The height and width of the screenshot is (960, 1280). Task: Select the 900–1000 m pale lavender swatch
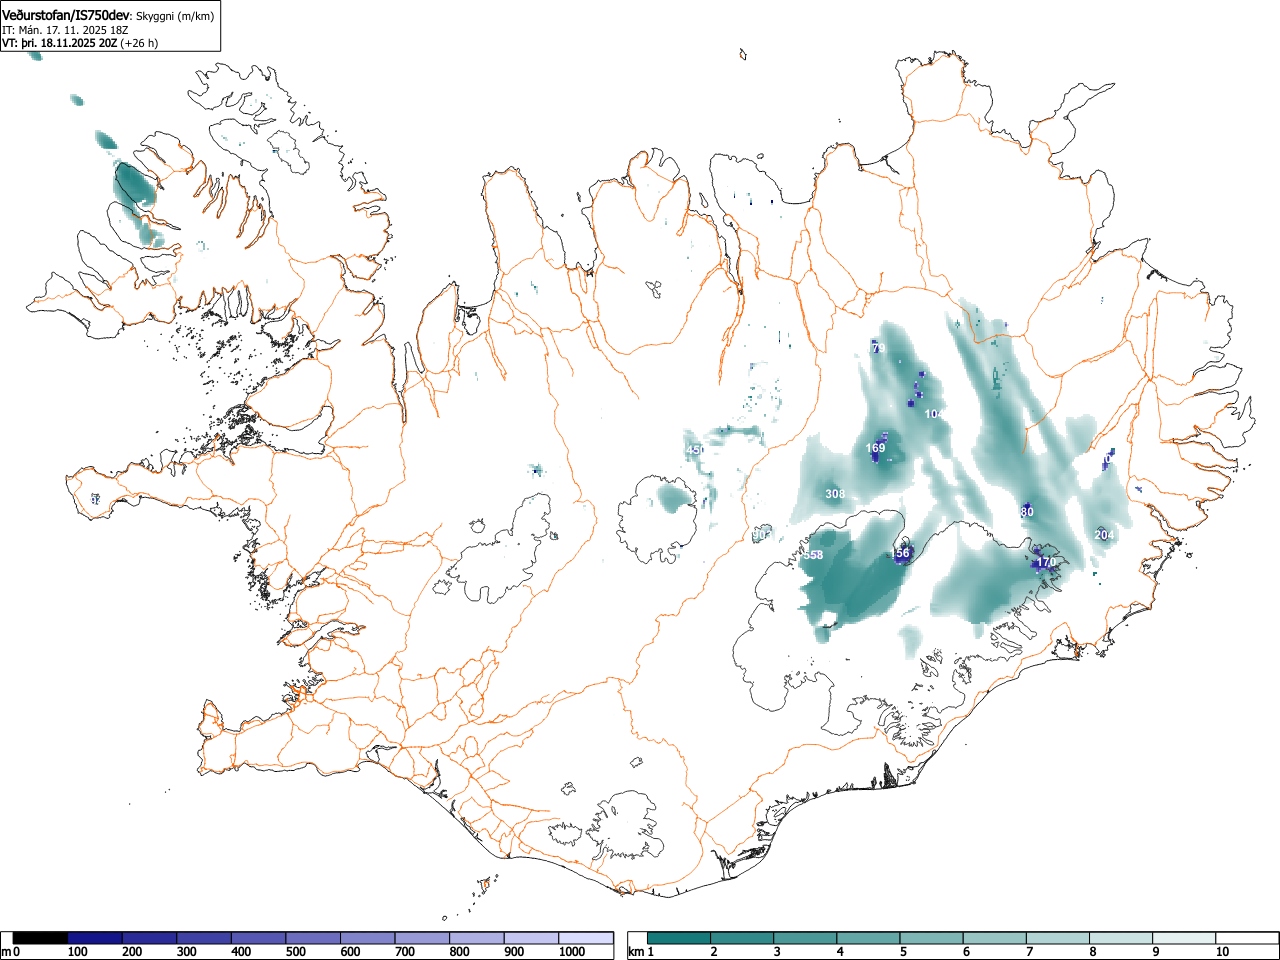pyautogui.click(x=531, y=938)
